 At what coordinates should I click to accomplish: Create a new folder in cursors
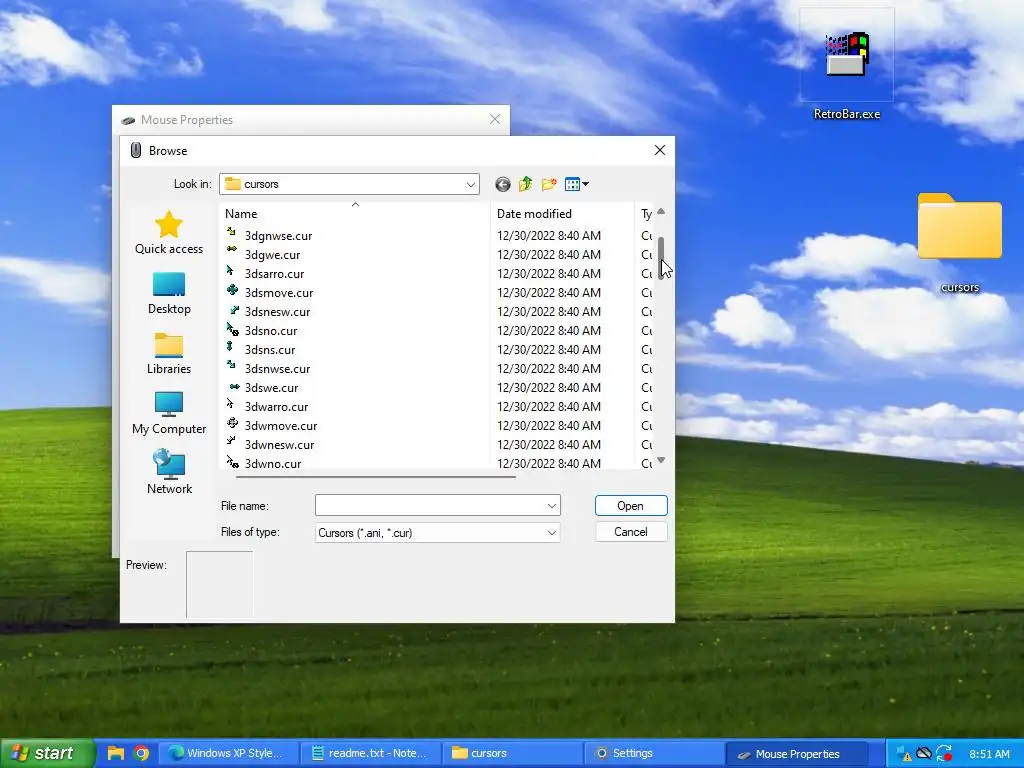549,184
